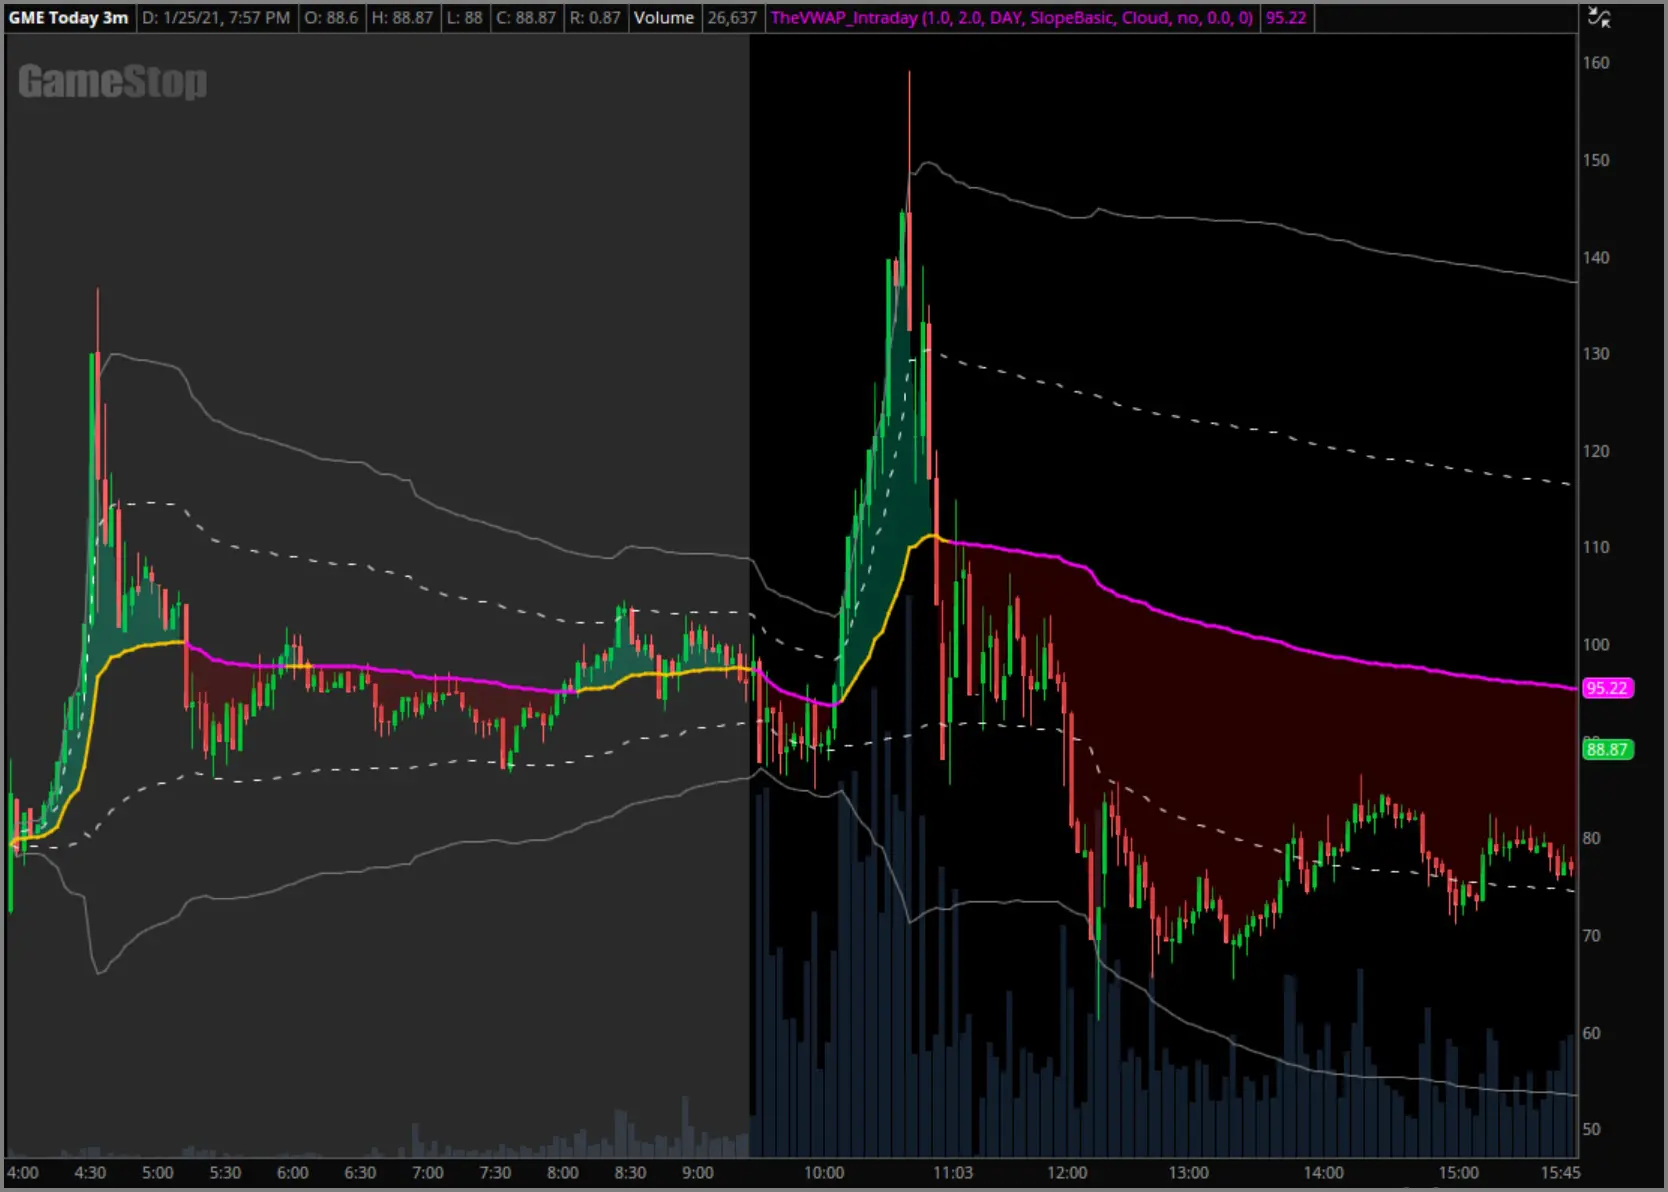Image resolution: width=1668 pixels, height=1192 pixels.
Task: Click the 5:00 time axis label
Action: (x=157, y=1173)
